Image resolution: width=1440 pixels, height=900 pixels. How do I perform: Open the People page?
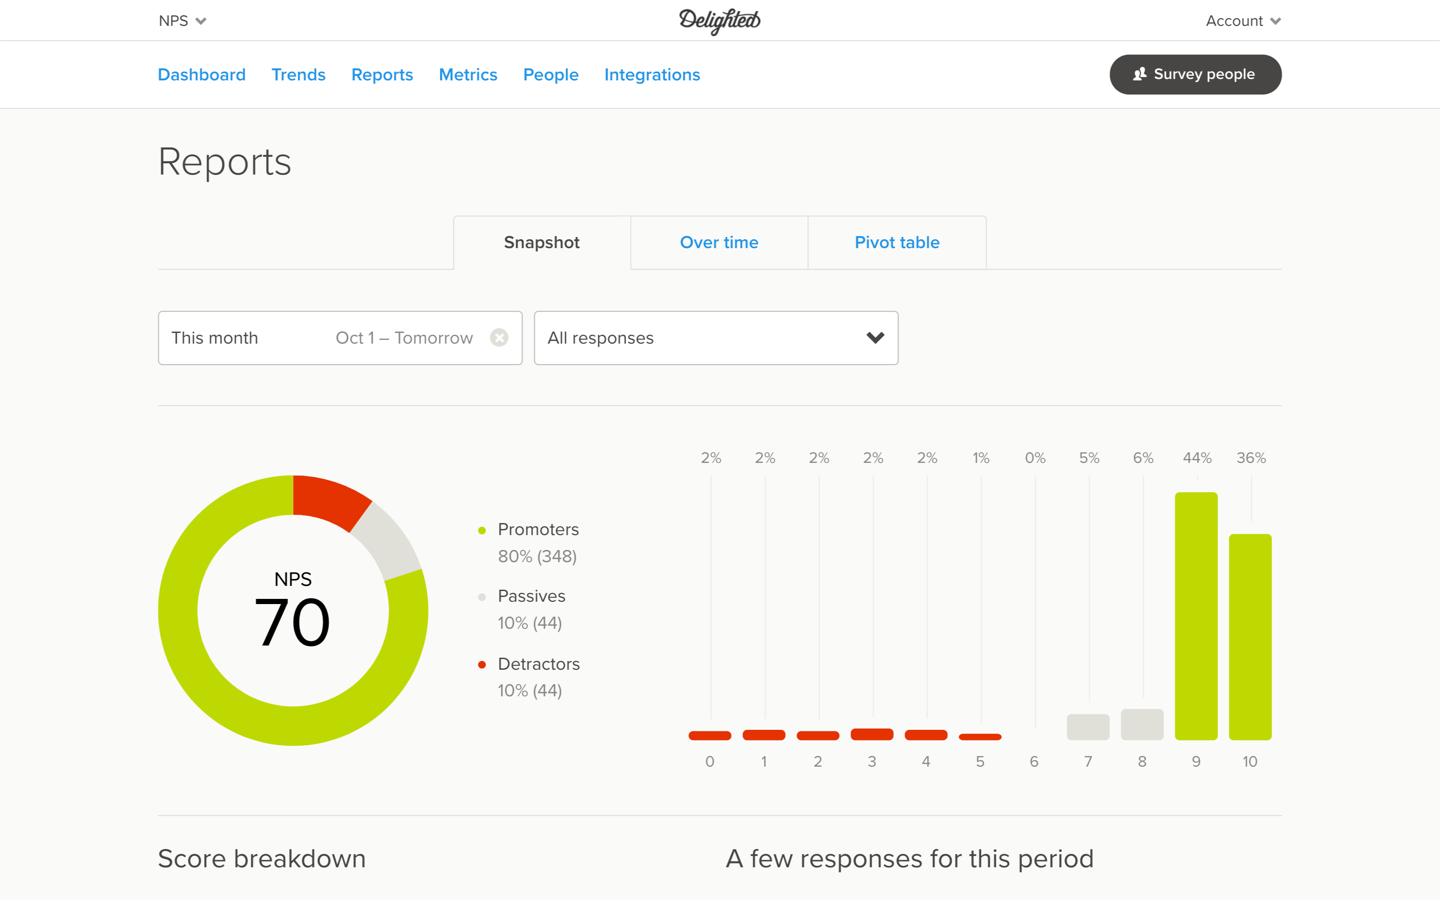(x=550, y=74)
